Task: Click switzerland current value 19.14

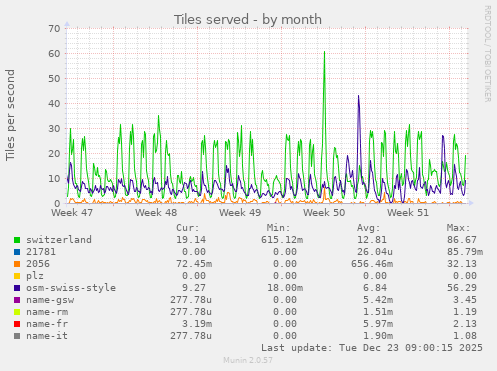Action: point(191,240)
